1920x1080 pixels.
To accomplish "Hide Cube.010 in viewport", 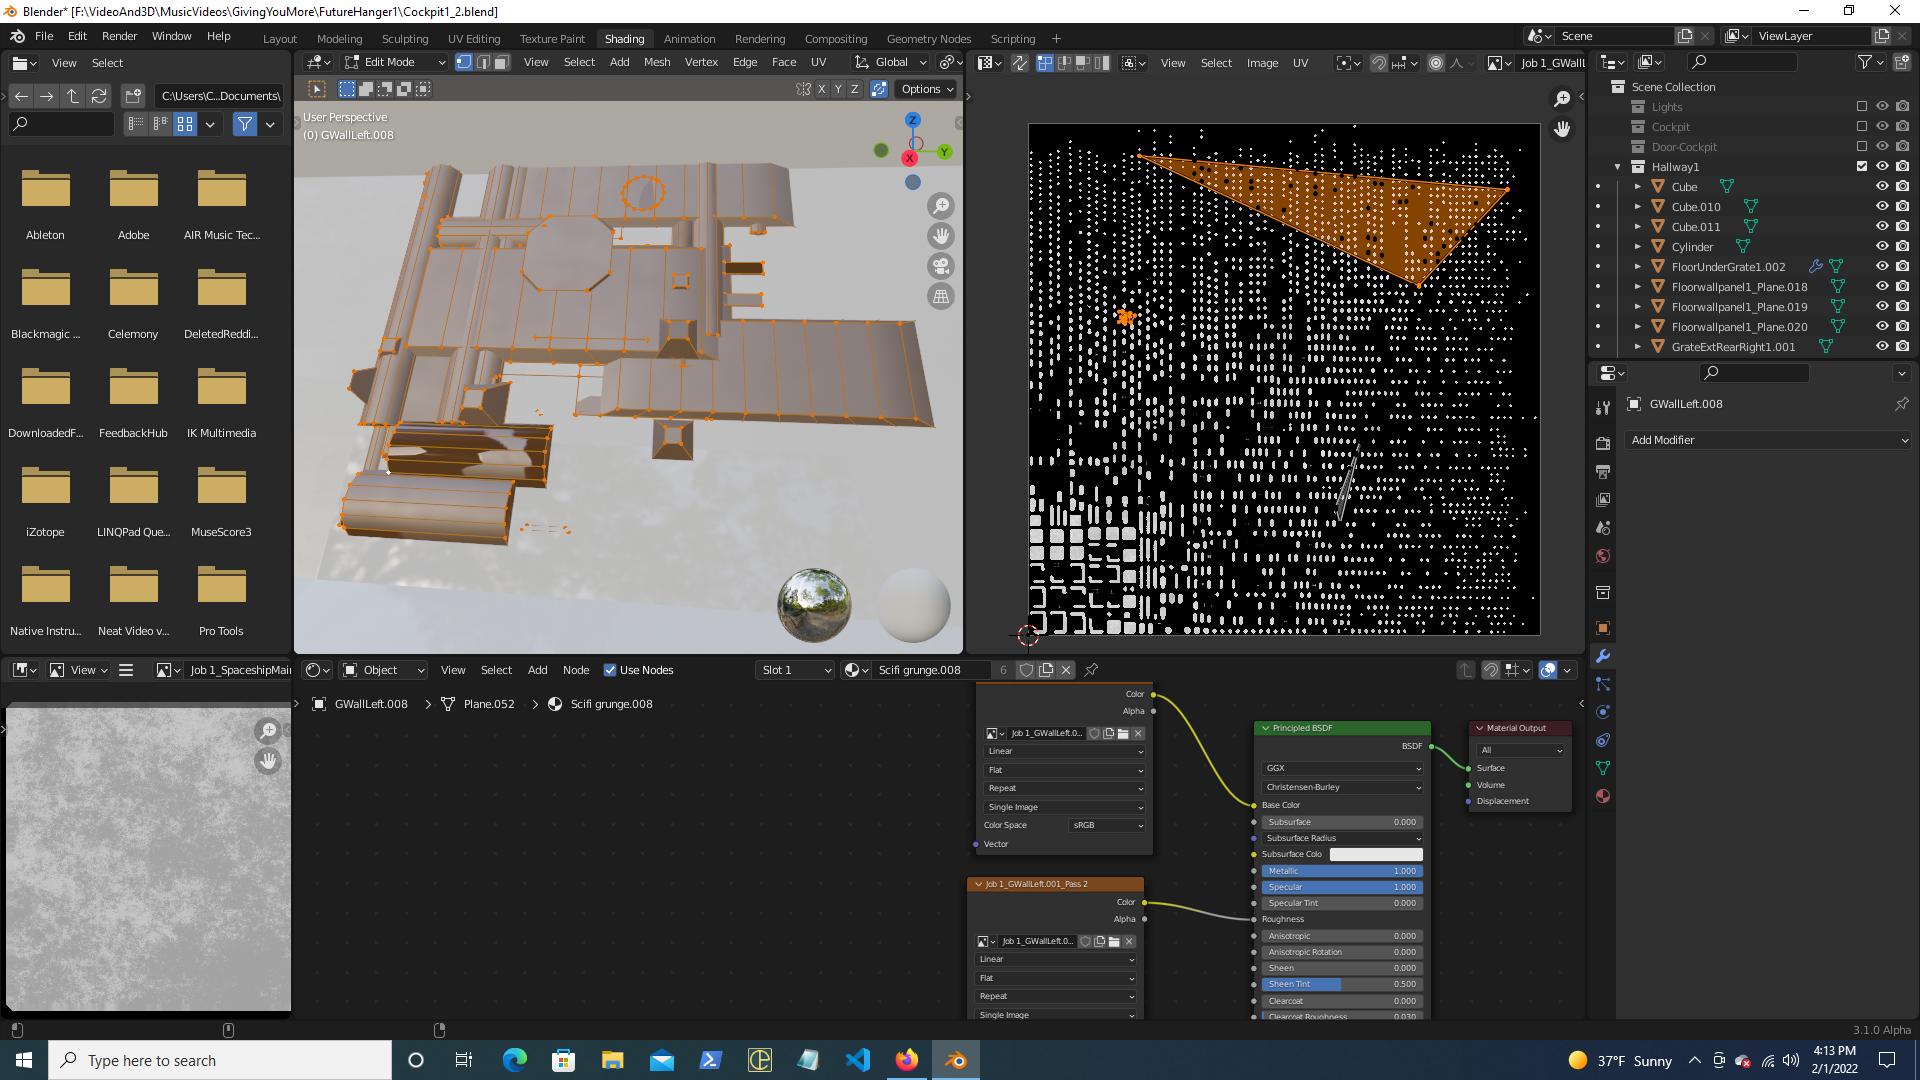I will click(1882, 206).
